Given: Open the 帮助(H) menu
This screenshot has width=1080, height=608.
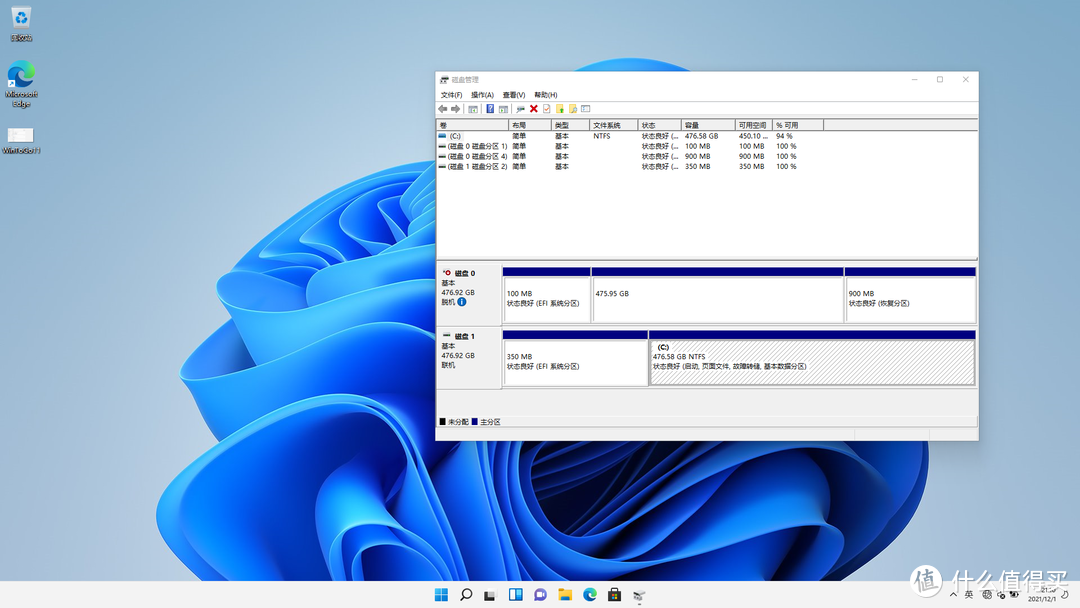Looking at the screenshot, I should pyautogui.click(x=546, y=95).
